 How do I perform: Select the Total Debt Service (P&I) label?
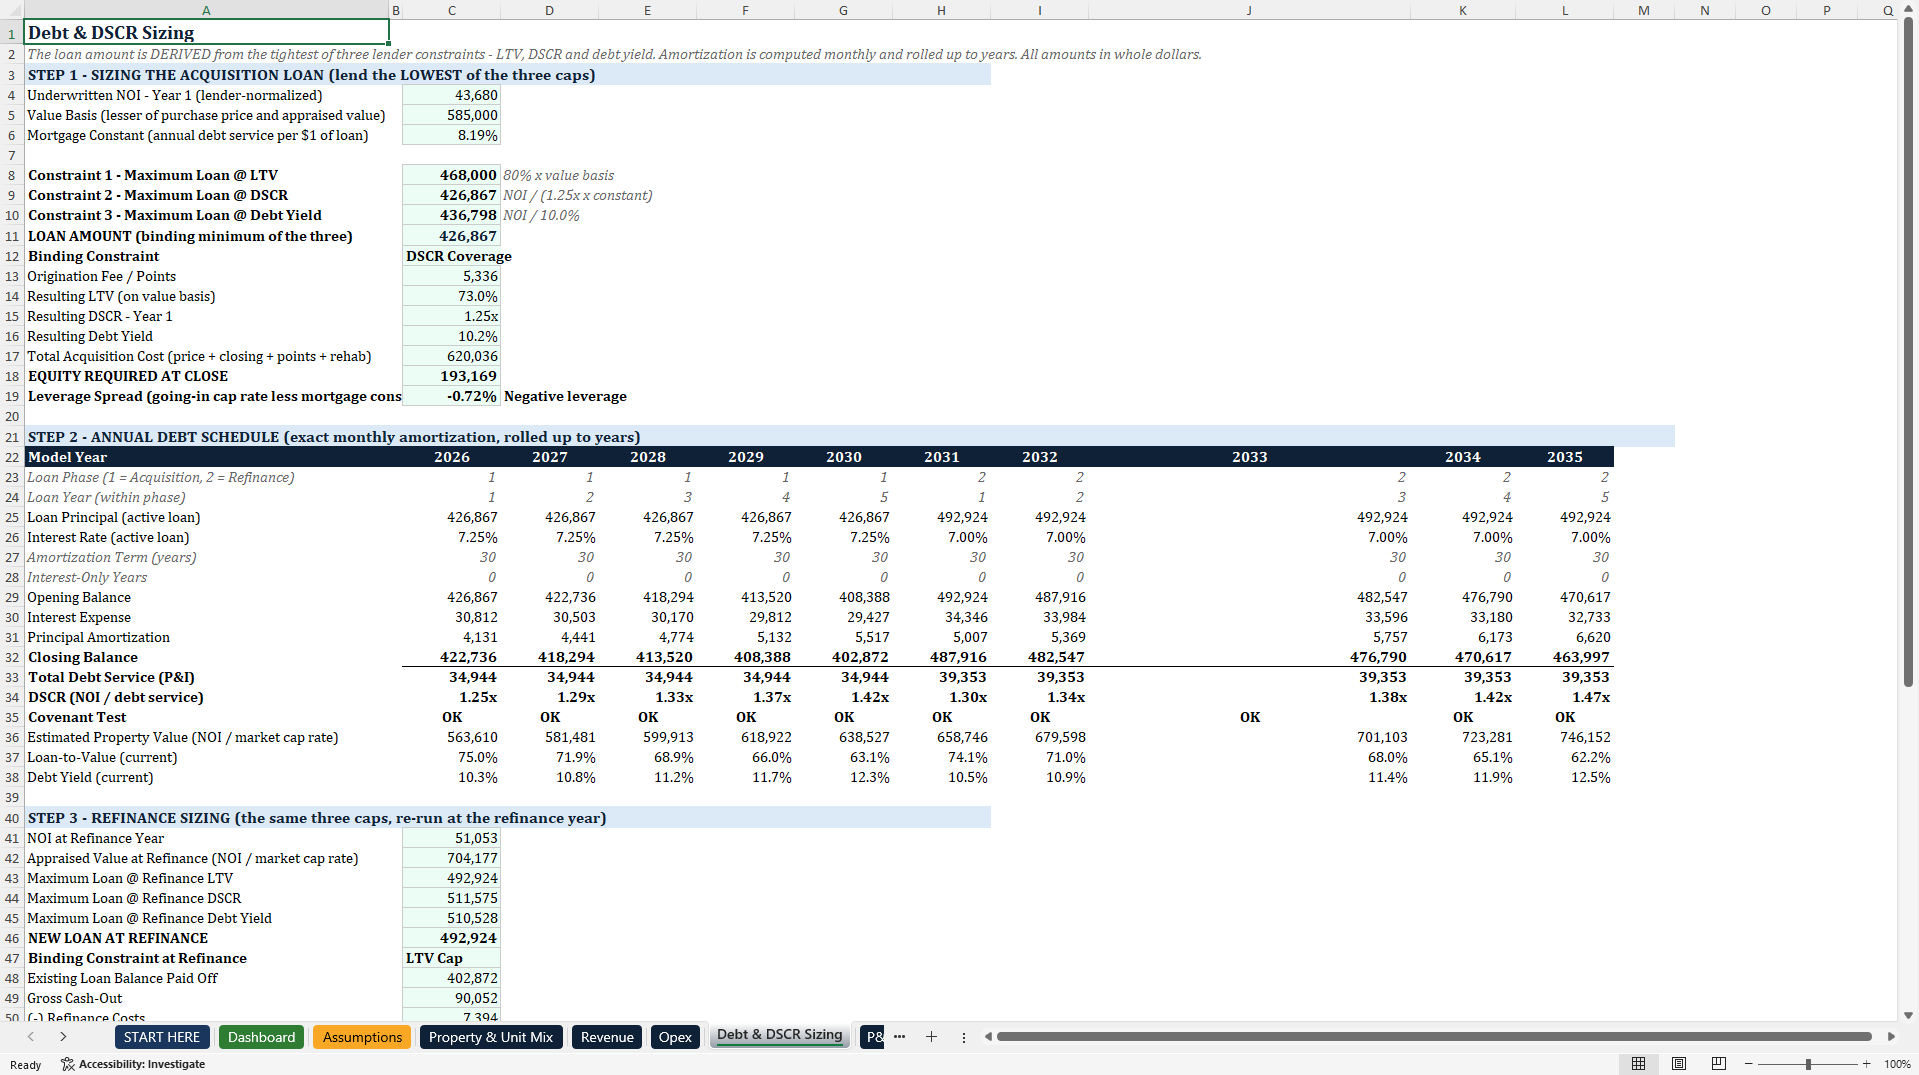pos(111,677)
